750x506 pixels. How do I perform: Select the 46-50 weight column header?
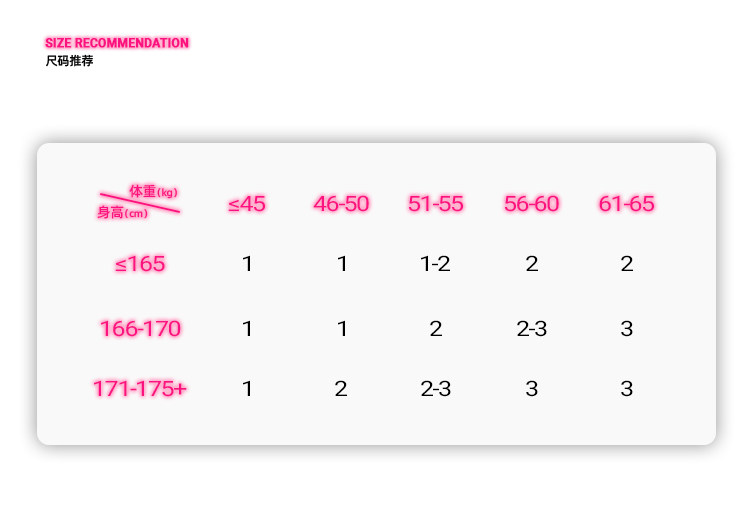[x=341, y=204]
